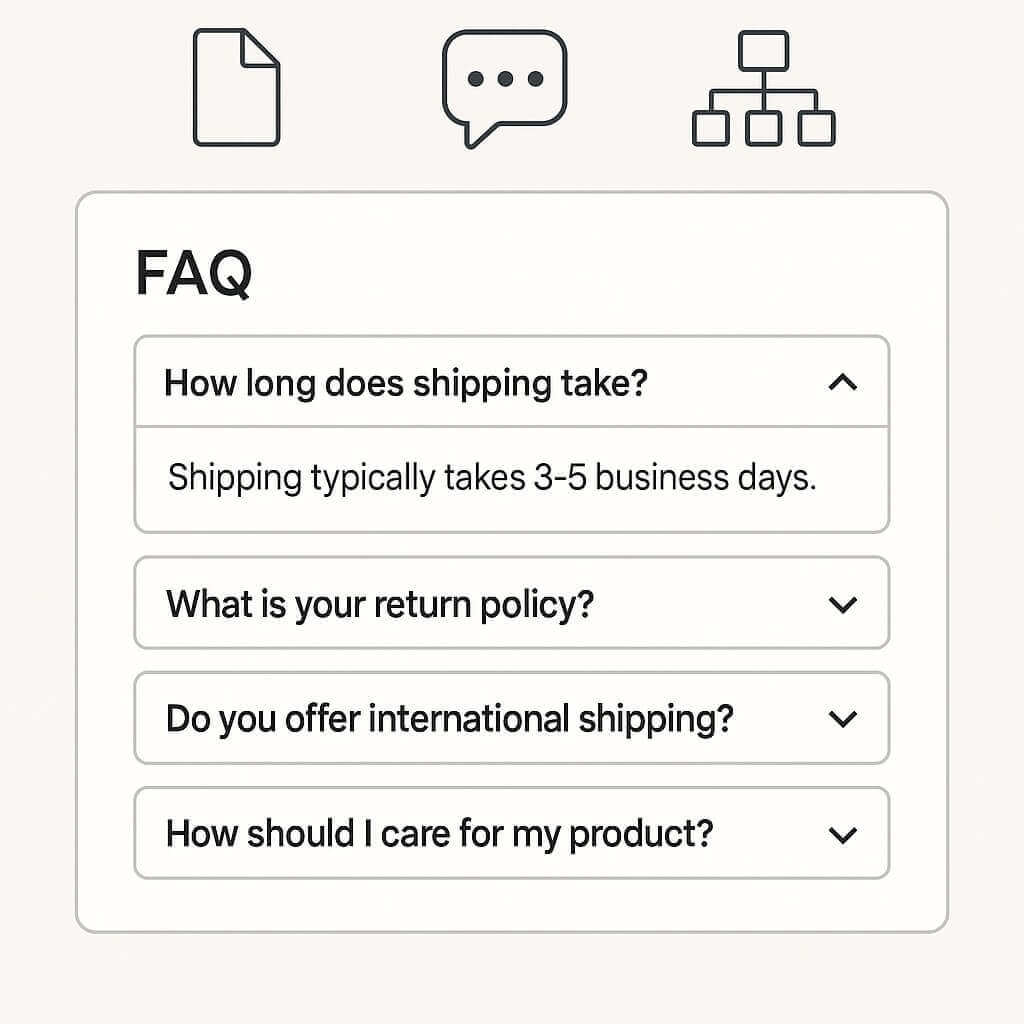Click the FAQ heading

point(194,273)
